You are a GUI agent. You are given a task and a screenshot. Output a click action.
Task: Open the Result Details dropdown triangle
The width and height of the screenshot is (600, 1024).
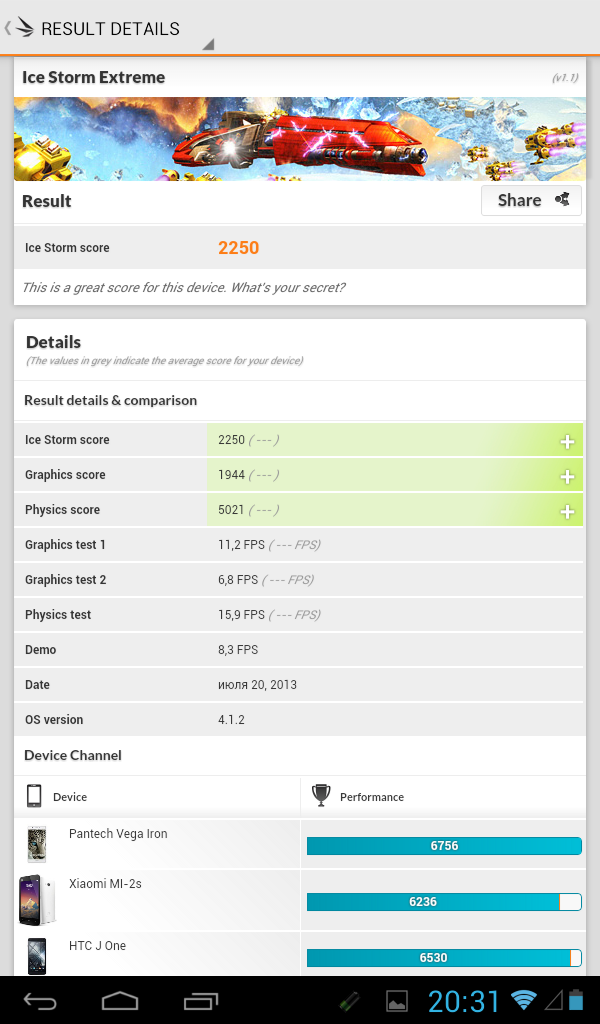(x=208, y=44)
